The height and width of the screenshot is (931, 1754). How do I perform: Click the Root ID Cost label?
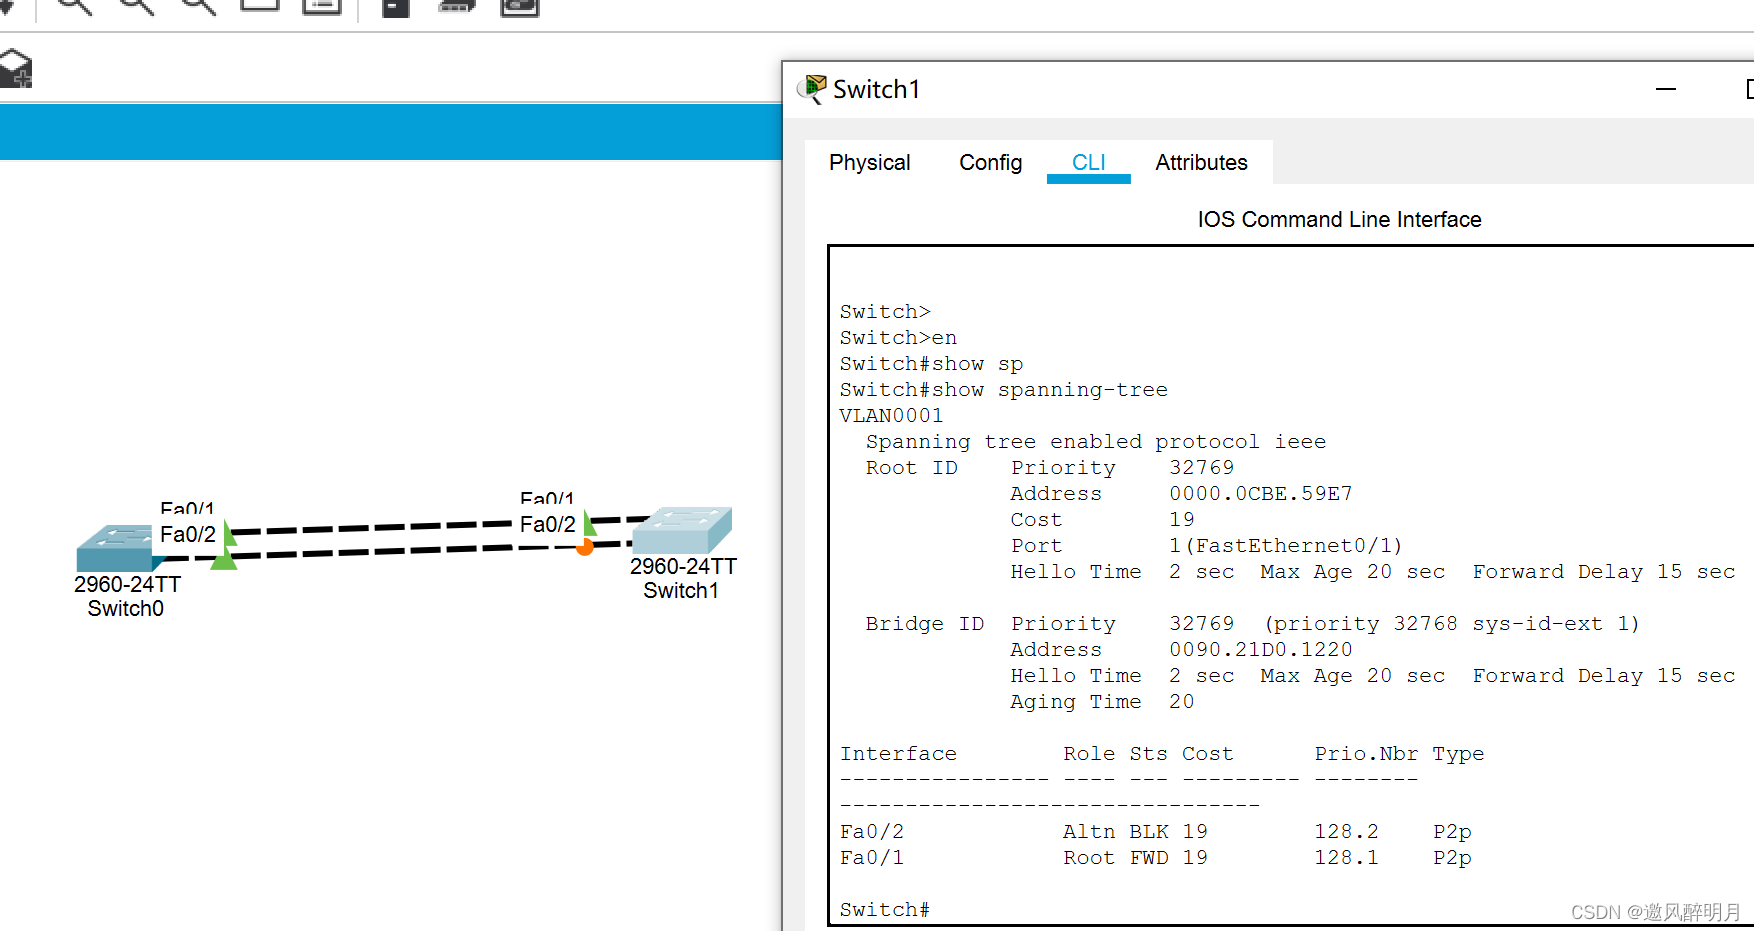[x=1036, y=520]
